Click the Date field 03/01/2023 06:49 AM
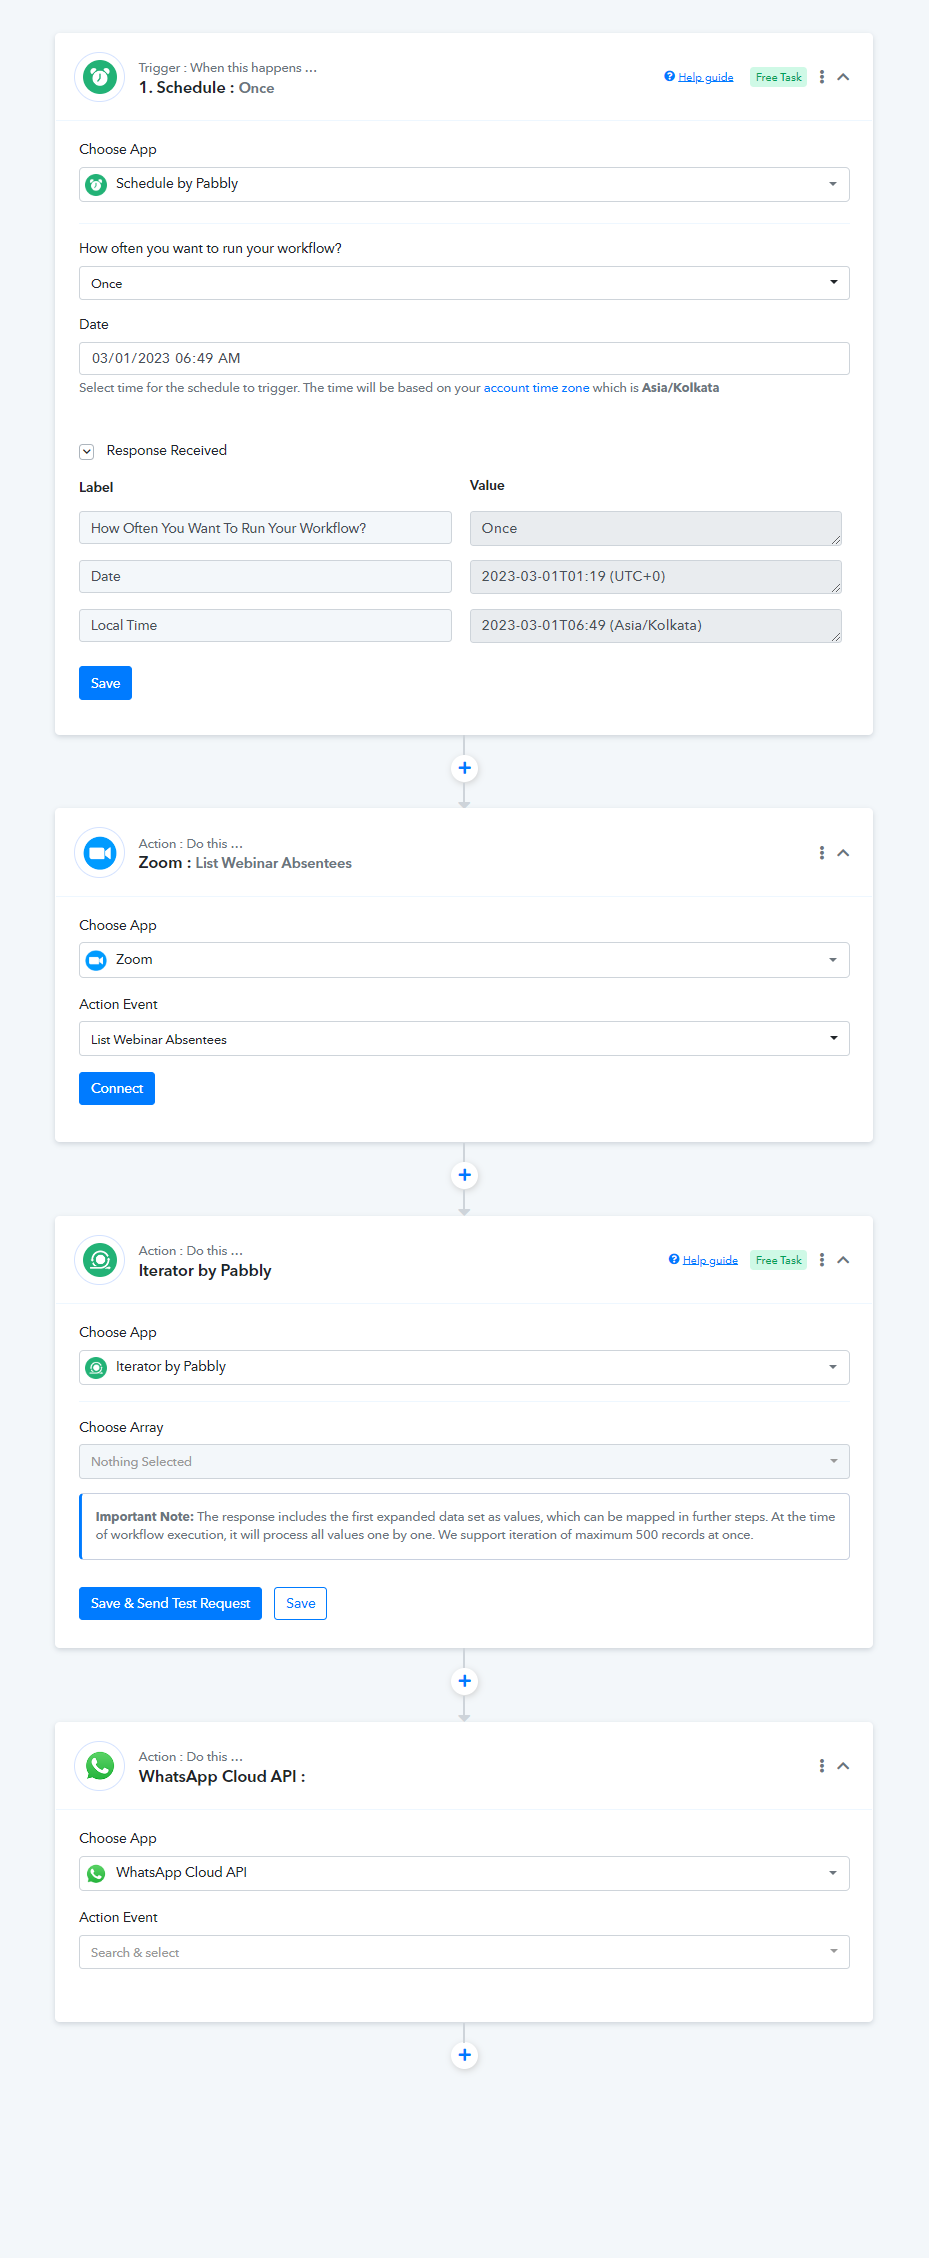 [x=464, y=358]
